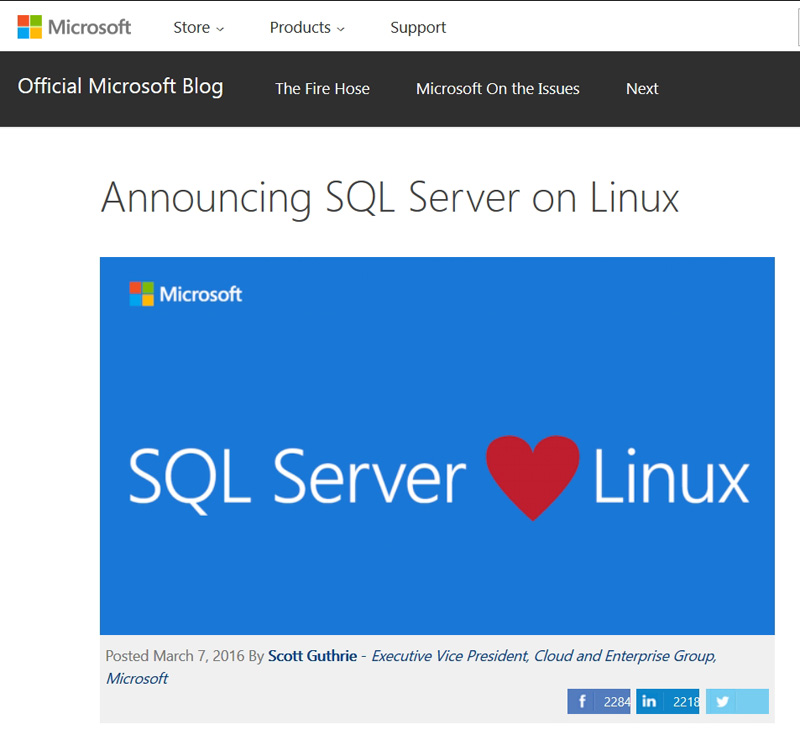
Task: Share post via Facebook icon
Action: click(582, 701)
